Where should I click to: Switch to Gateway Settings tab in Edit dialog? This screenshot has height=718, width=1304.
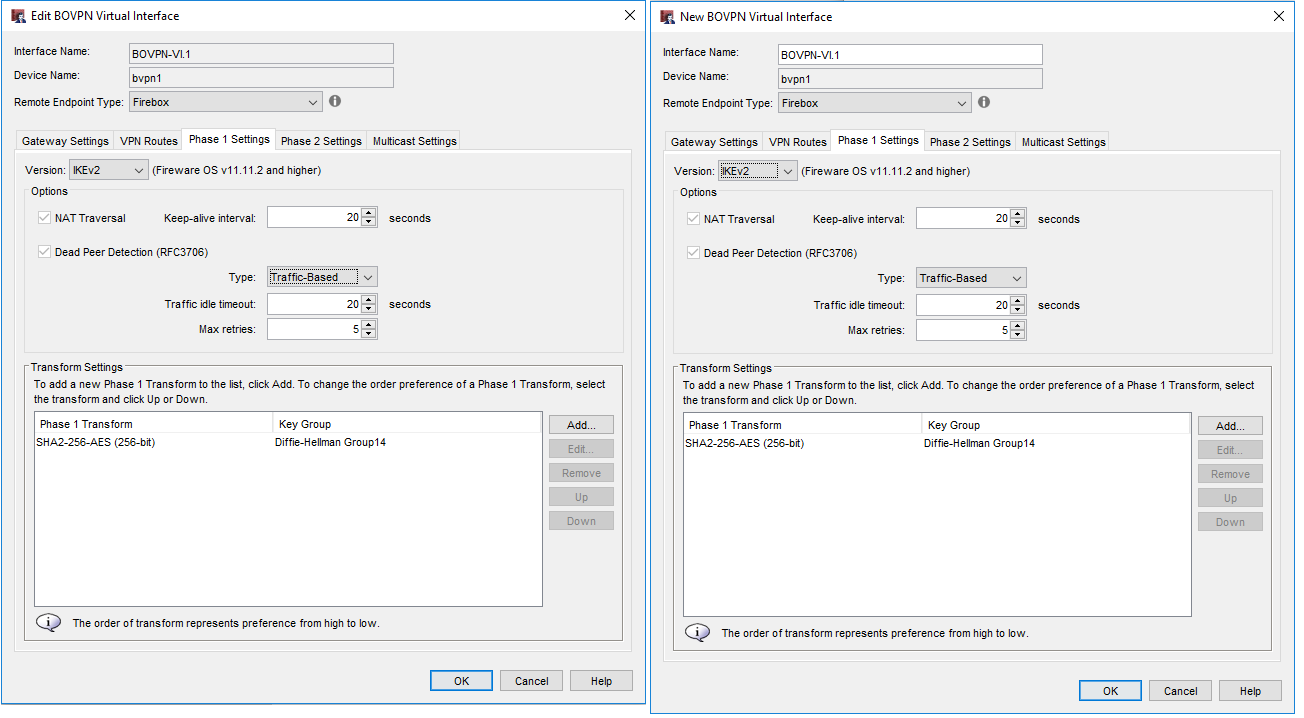tap(65, 141)
